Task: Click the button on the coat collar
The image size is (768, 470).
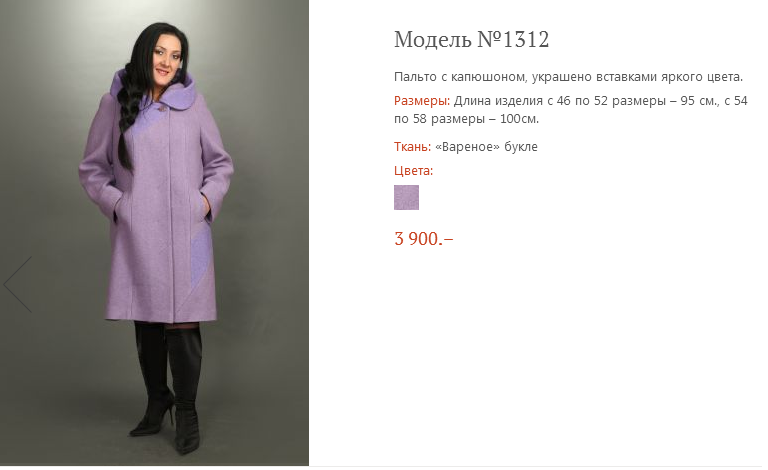Action: 160,107
